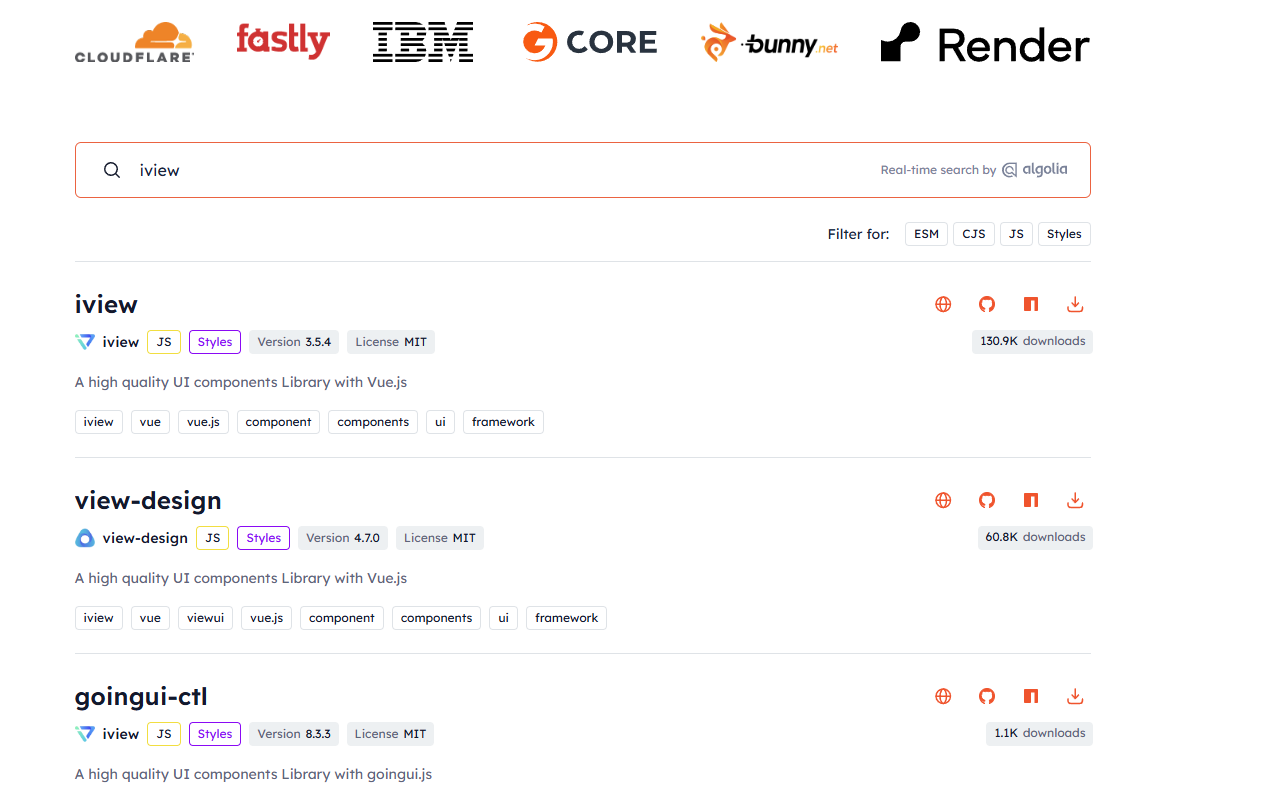Open iview GitHub repository icon
The height and width of the screenshot is (801, 1285).
coord(987,304)
